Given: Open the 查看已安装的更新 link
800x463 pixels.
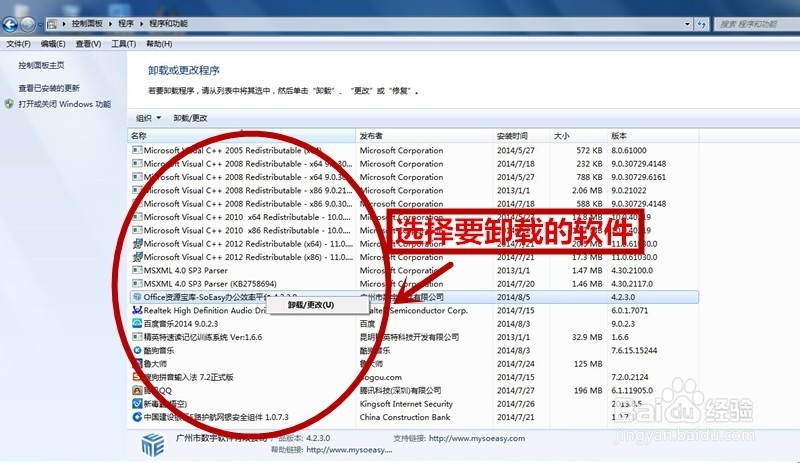Looking at the screenshot, I should [x=49, y=88].
